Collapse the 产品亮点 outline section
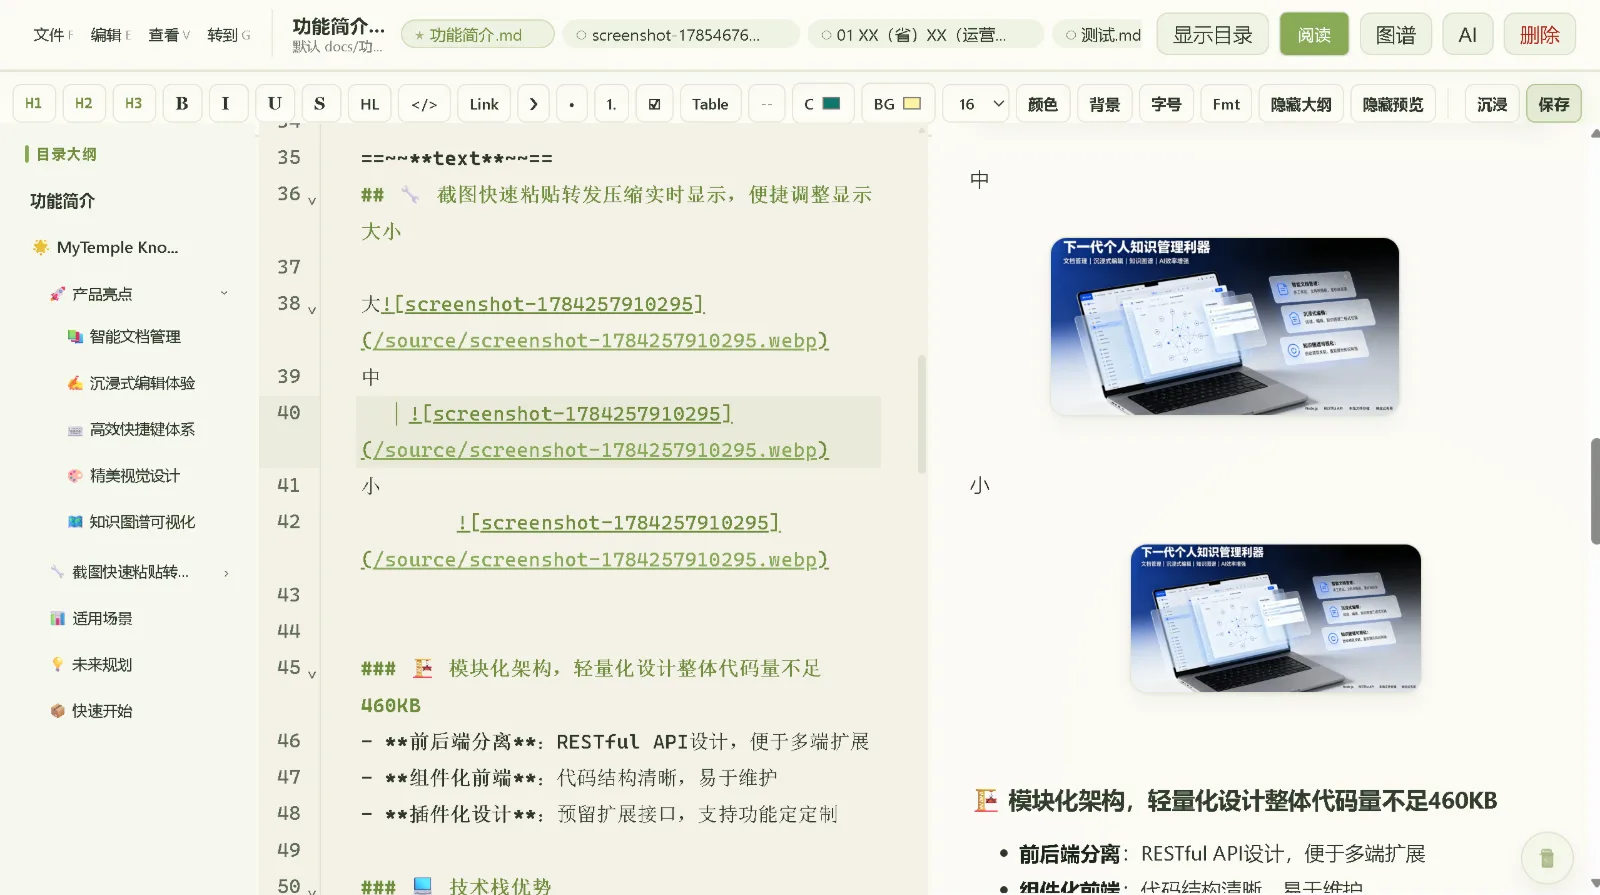The image size is (1600, 895). (224, 293)
